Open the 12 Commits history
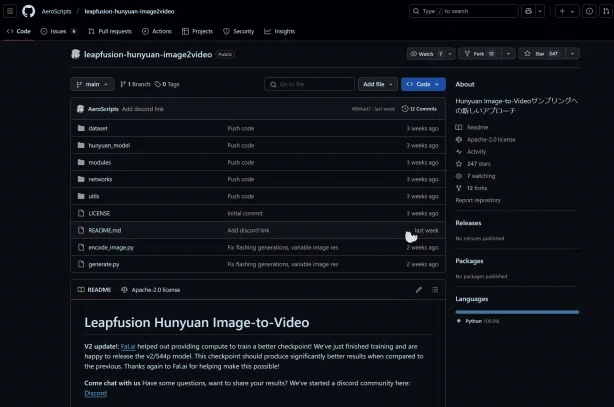This screenshot has height=407, width=614. (419, 109)
